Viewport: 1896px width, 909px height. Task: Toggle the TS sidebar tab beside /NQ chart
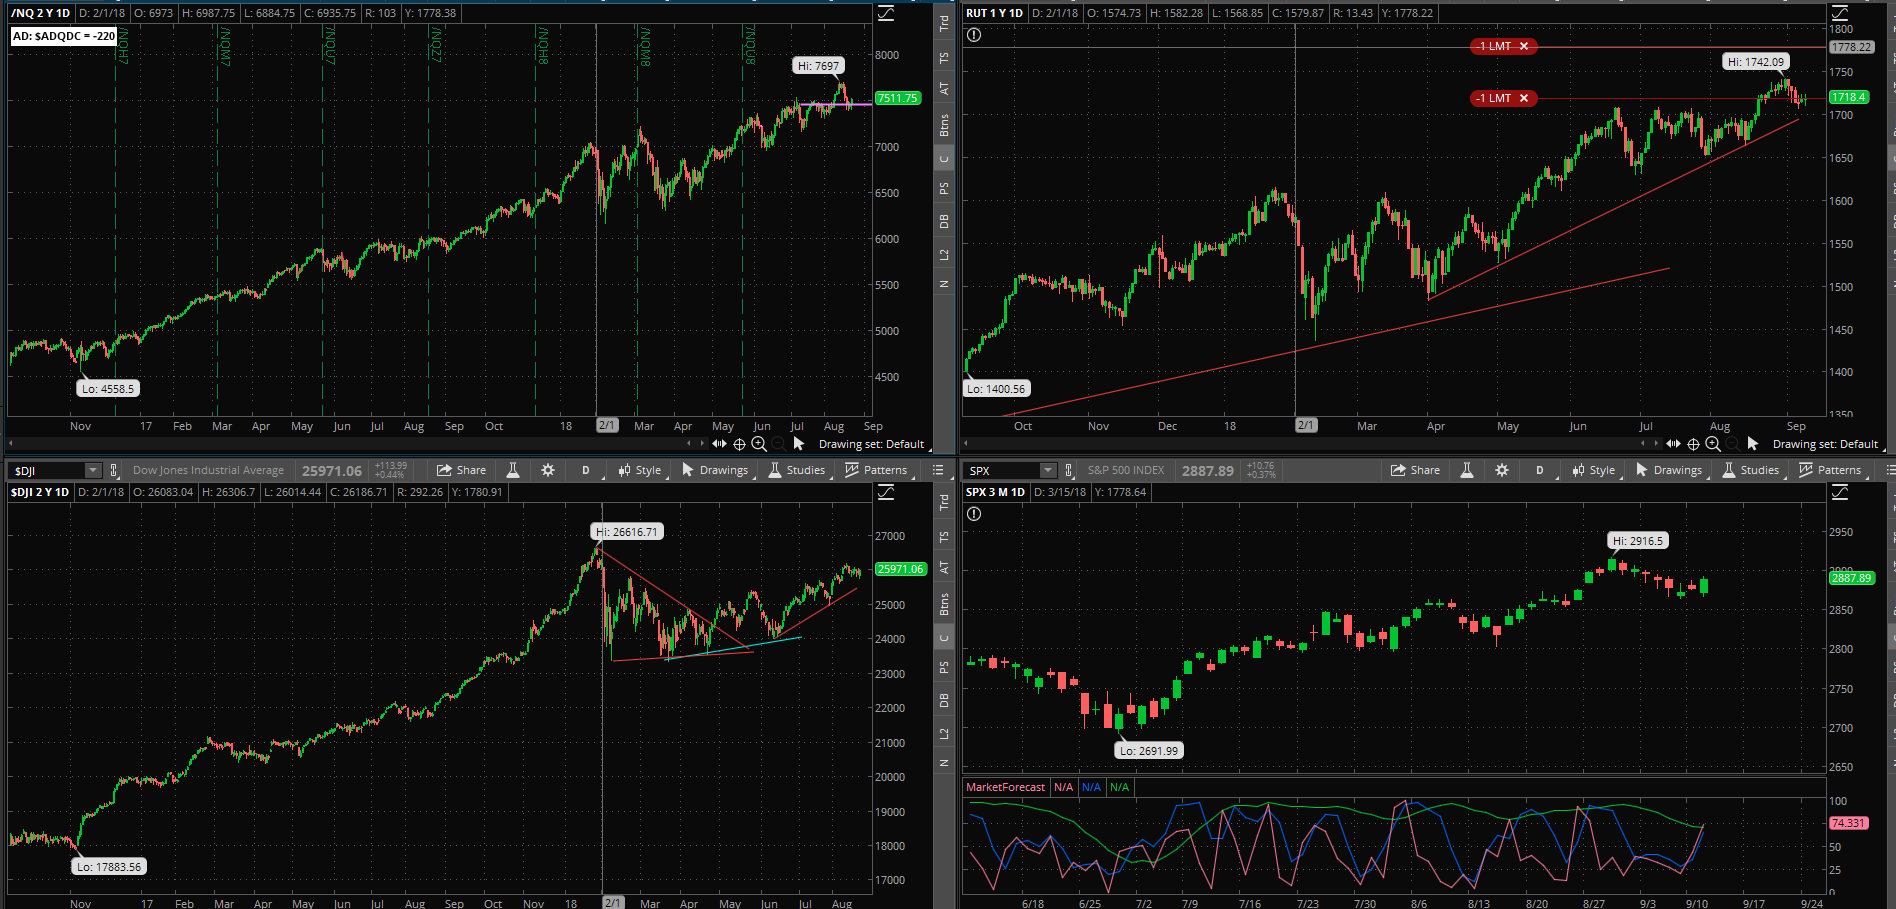943,58
